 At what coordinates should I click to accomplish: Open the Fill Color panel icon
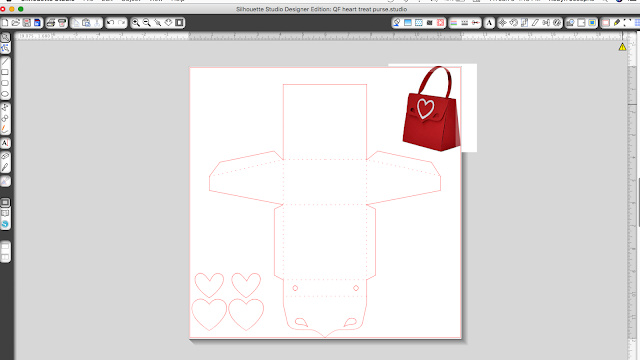396,23
